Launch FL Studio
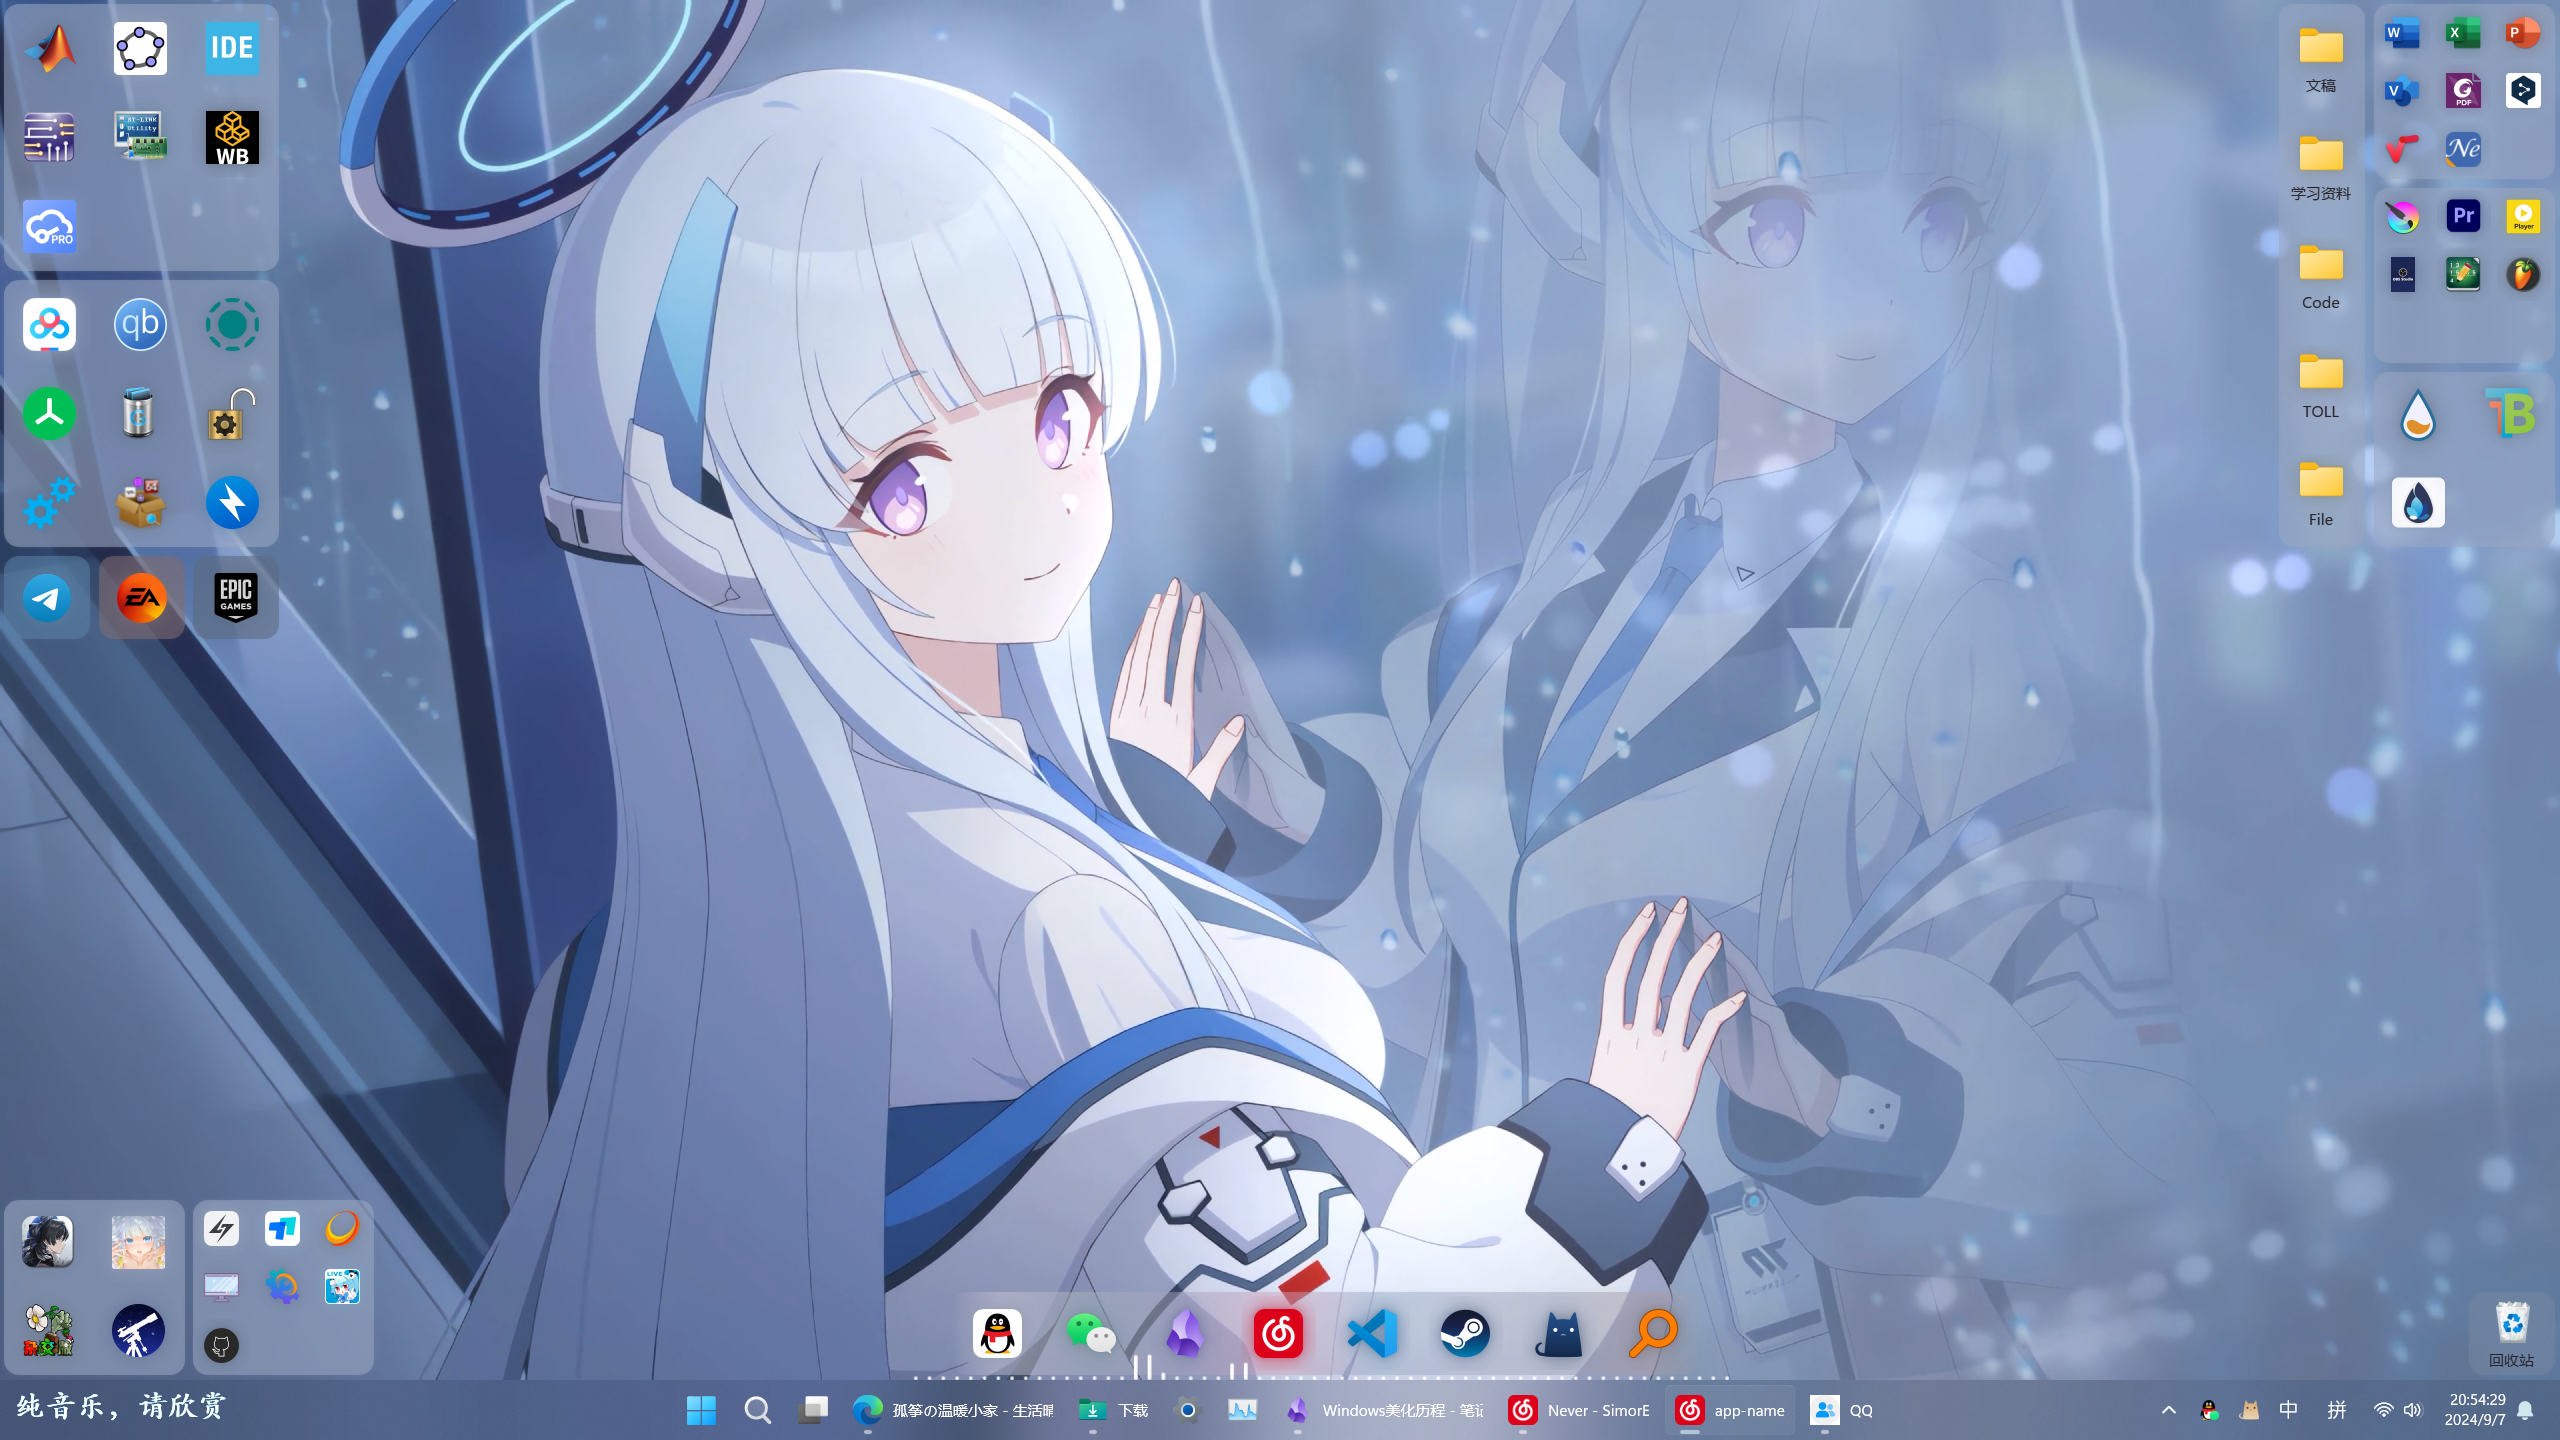 (x=2523, y=273)
